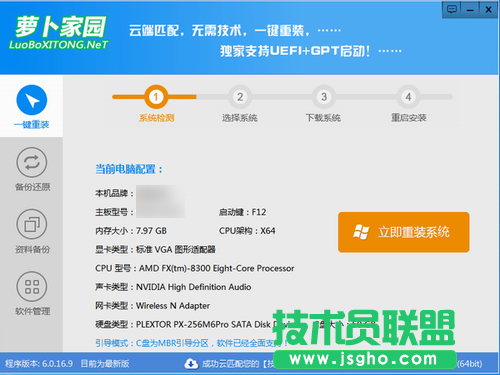Click the 选择系统 step label

pos(240,118)
